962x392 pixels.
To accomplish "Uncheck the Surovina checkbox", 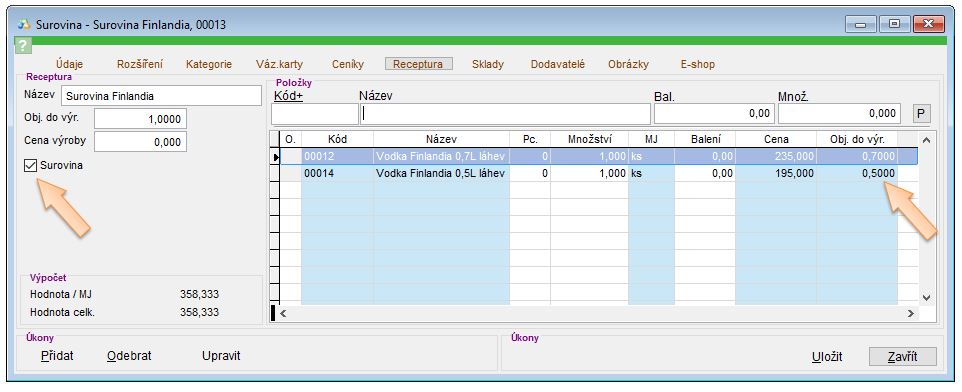I will (x=31, y=166).
